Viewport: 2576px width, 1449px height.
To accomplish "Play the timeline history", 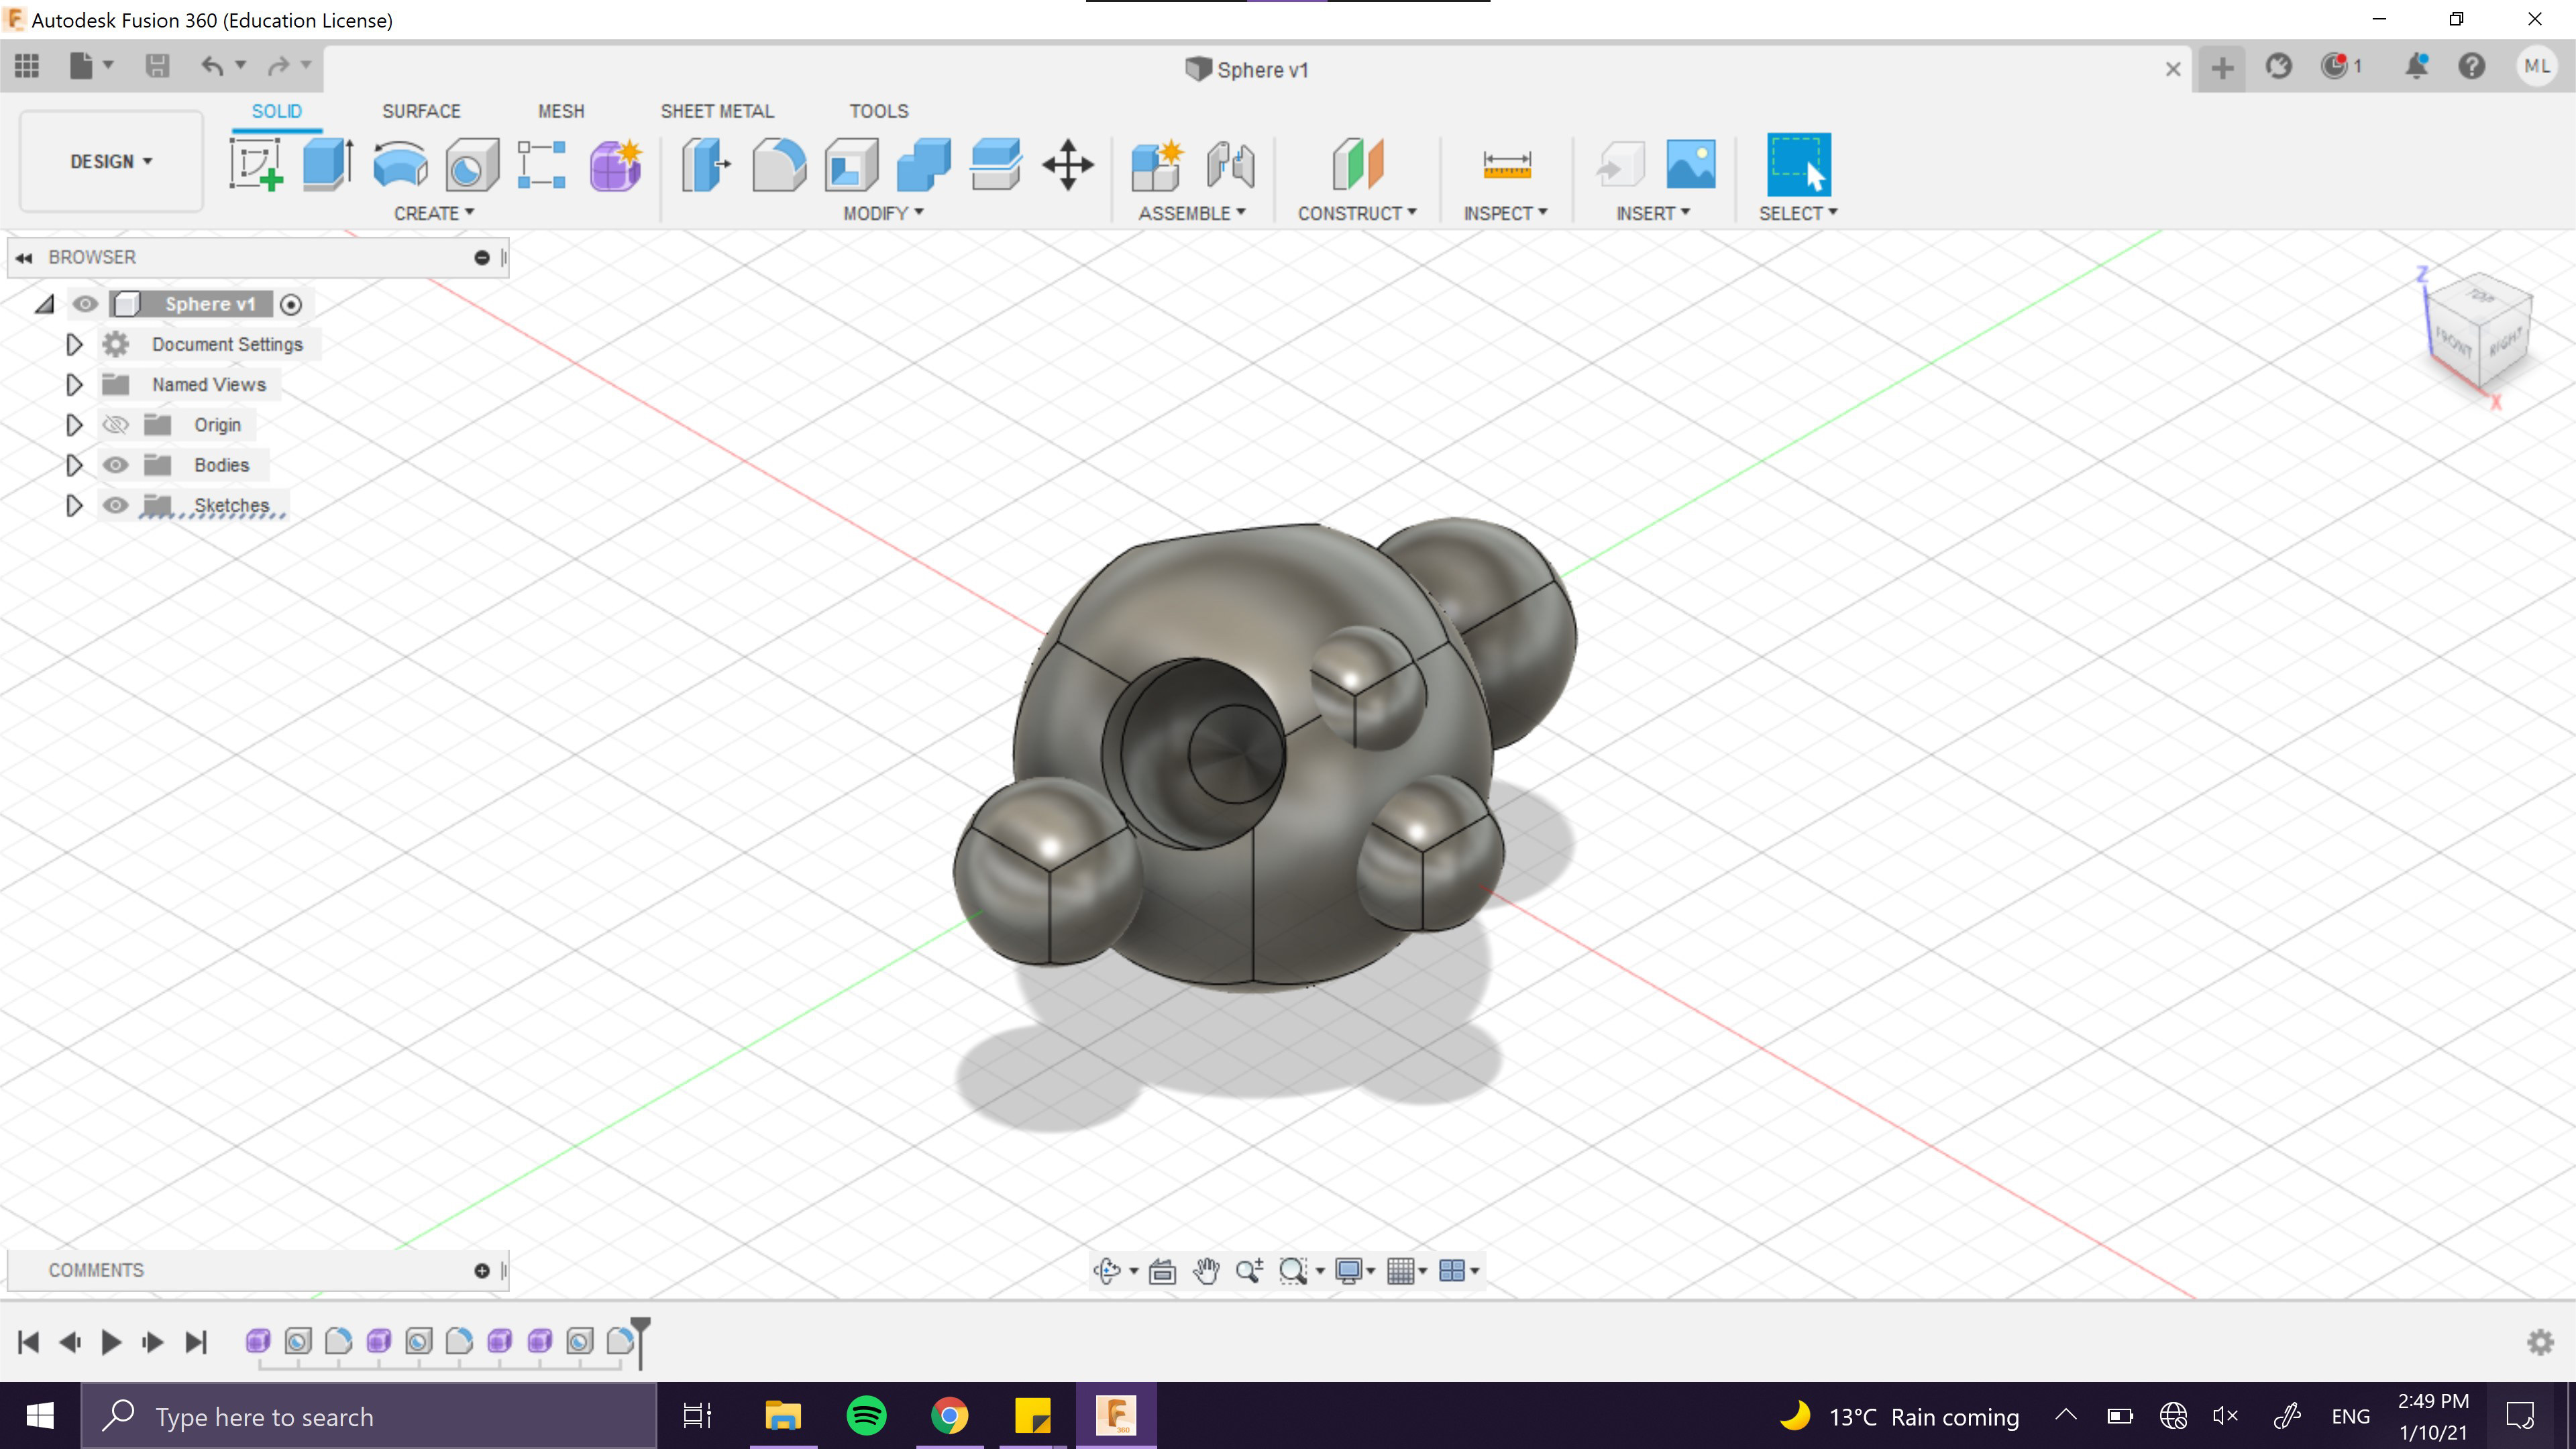I will [x=111, y=1341].
